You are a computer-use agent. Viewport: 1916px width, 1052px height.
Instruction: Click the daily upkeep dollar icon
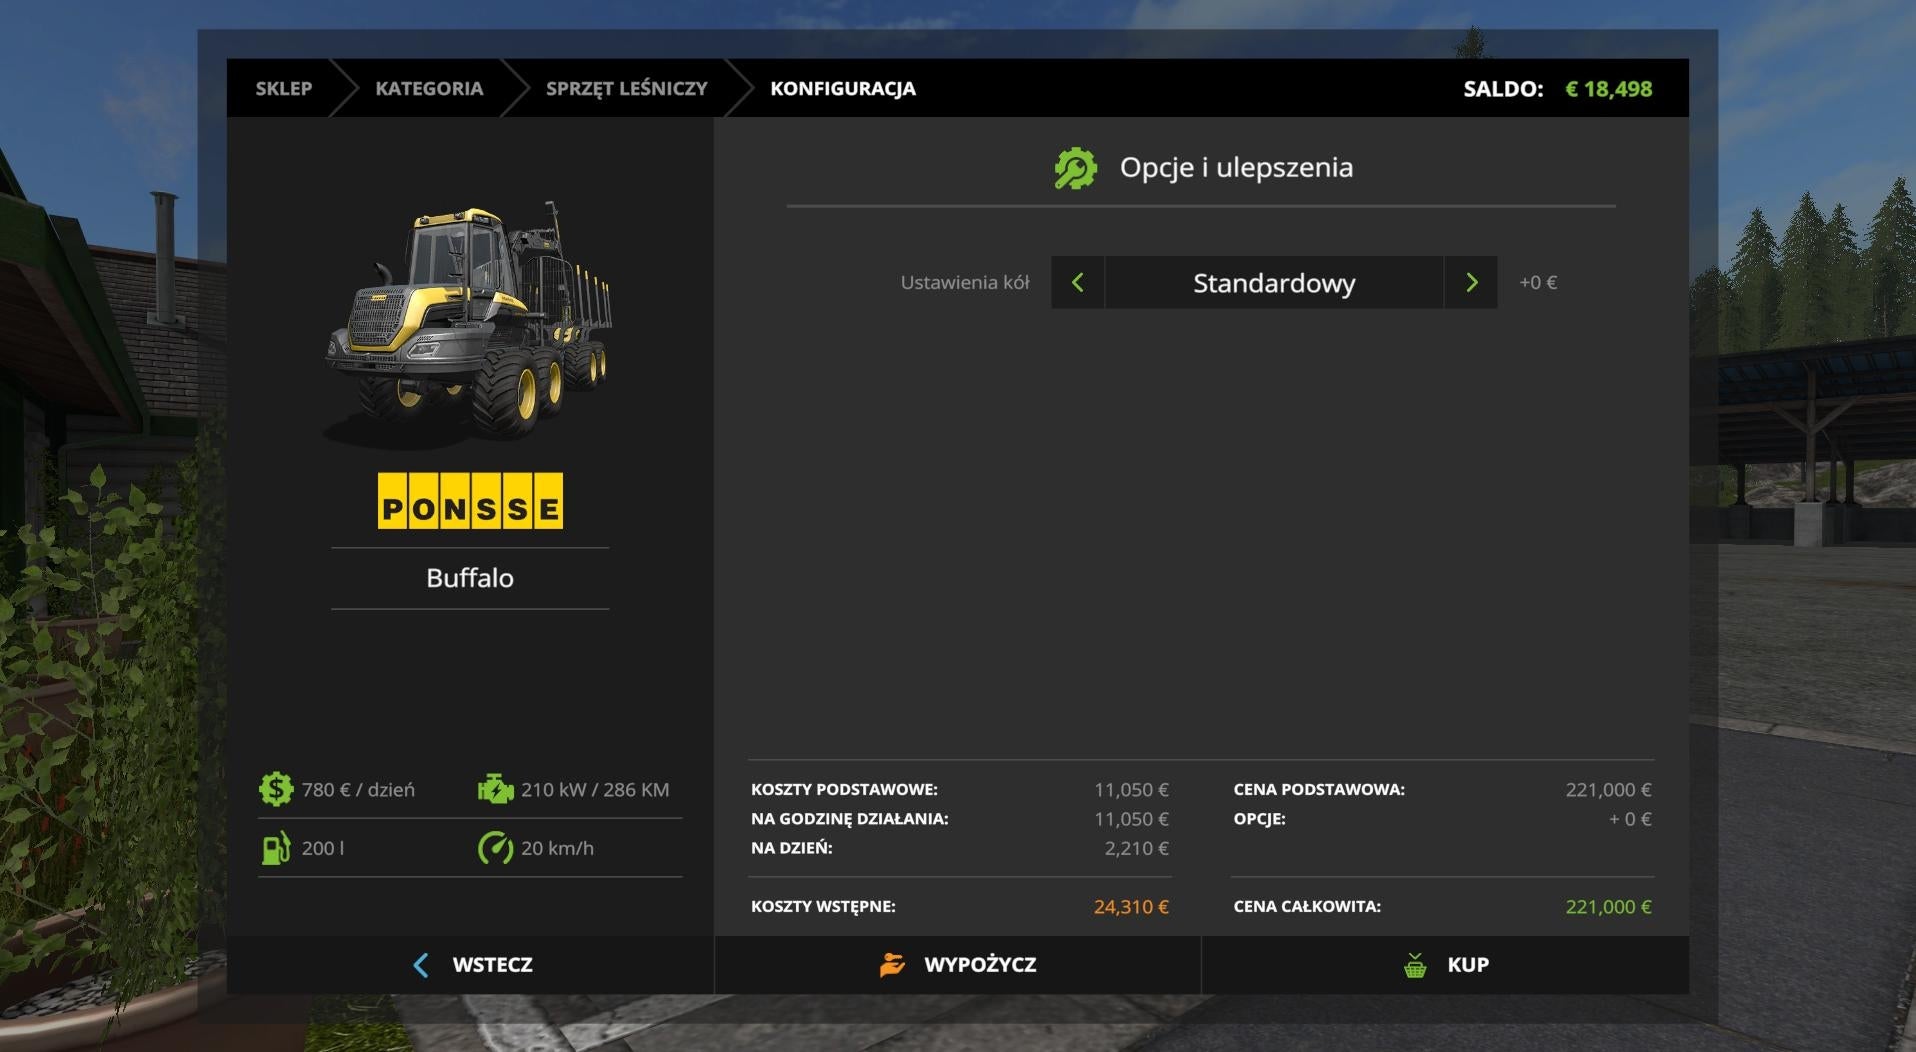tap(275, 789)
